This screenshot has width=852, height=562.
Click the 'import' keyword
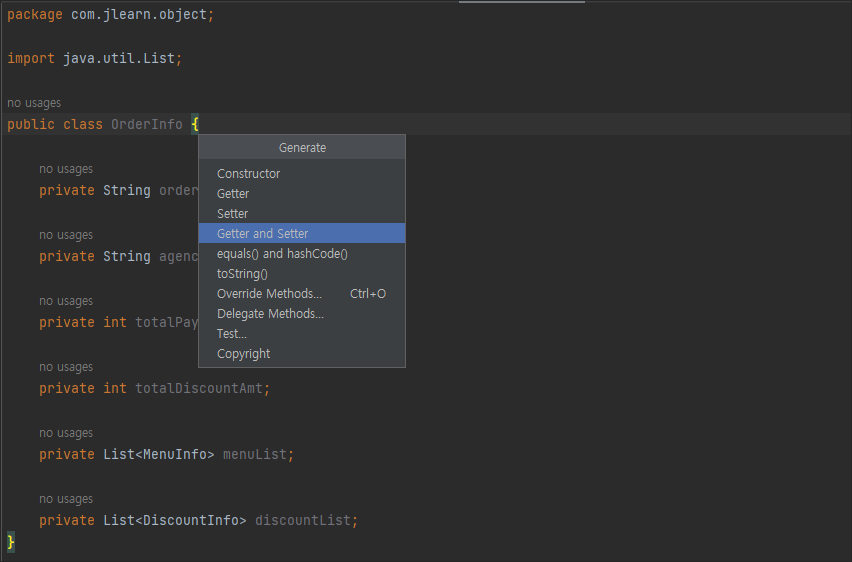click(31, 58)
